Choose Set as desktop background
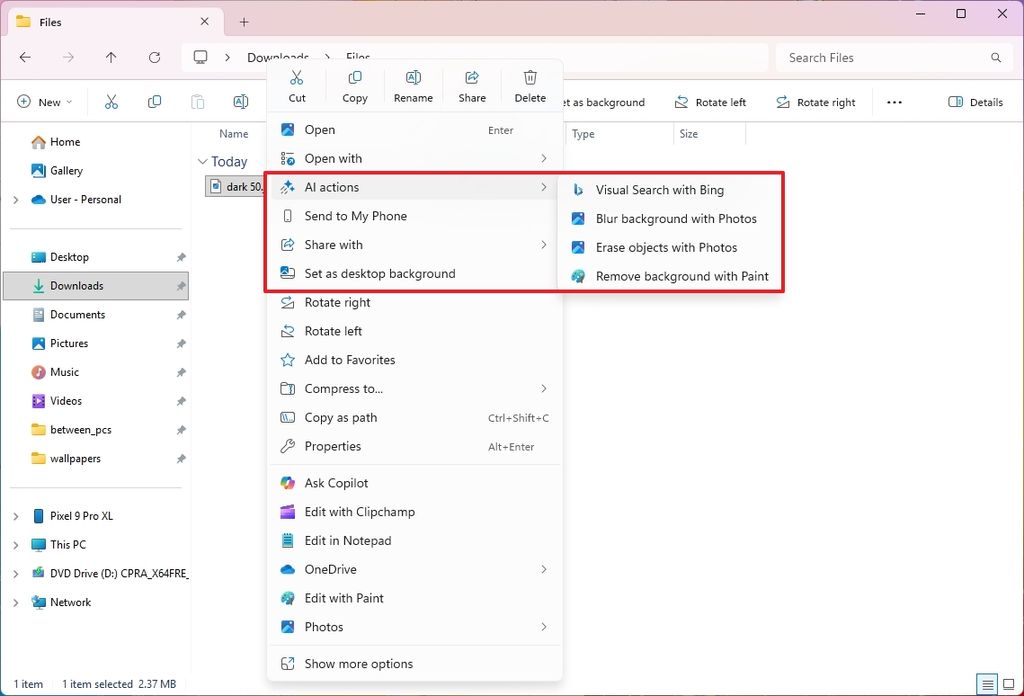The image size is (1024, 696). click(x=380, y=273)
